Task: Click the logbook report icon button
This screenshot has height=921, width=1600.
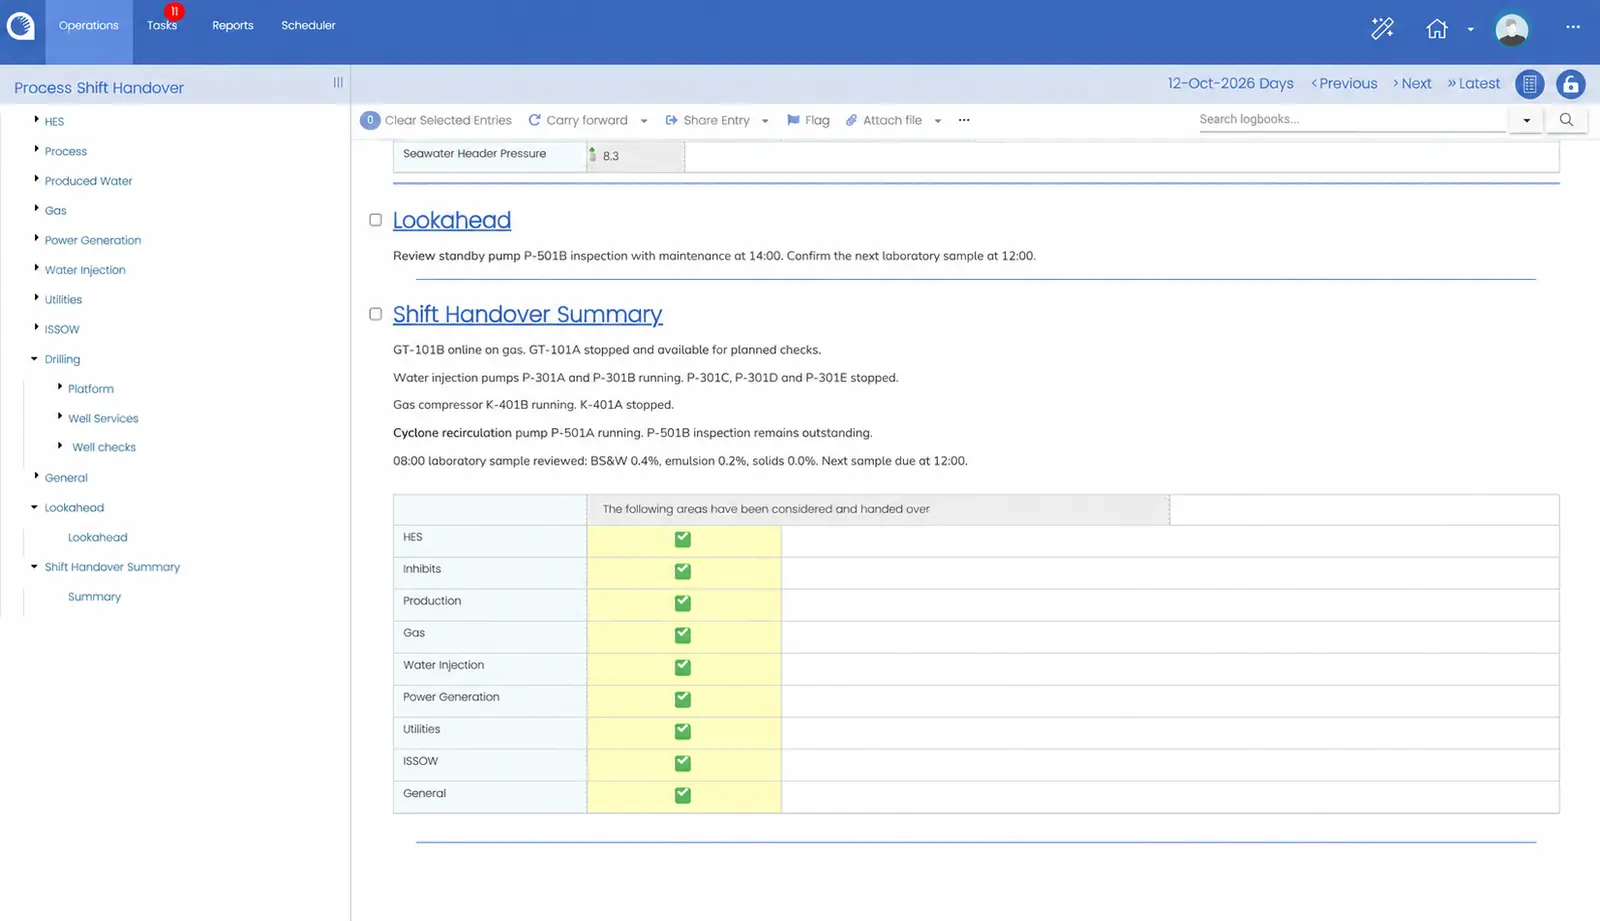Action: [x=1529, y=85]
